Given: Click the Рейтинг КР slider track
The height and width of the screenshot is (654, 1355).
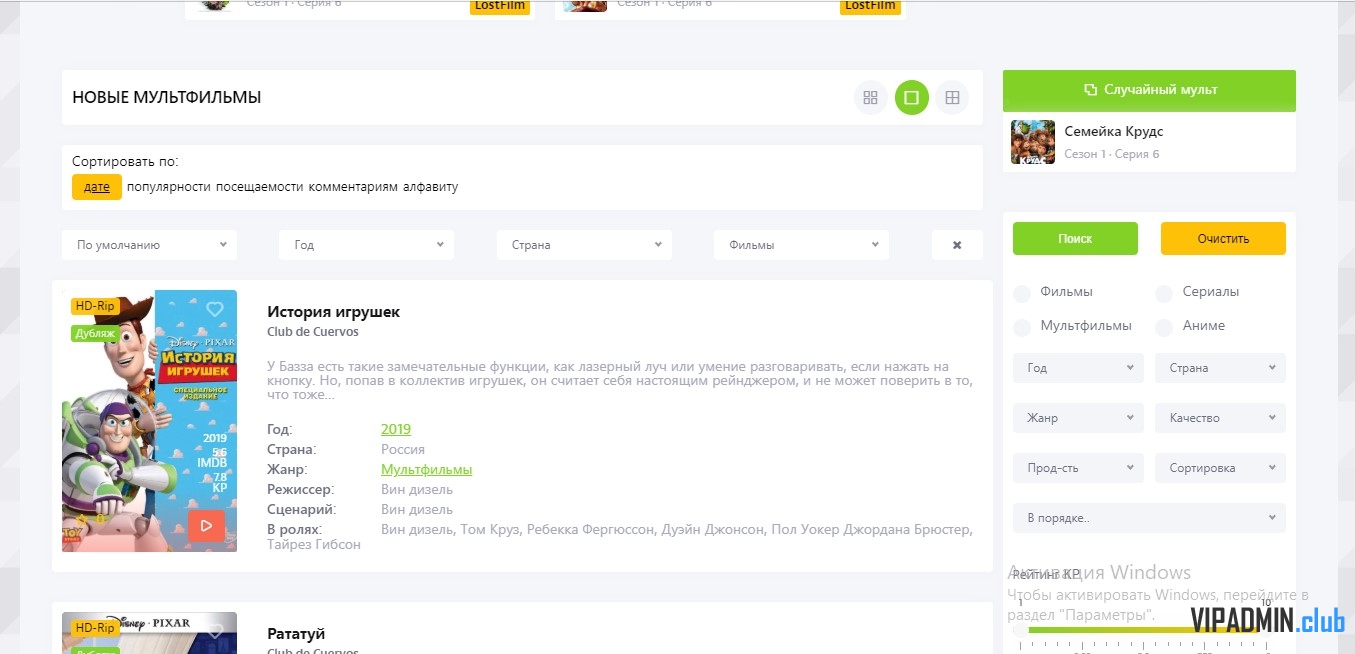Looking at the screenshot, I should [x=1144, y=630].
